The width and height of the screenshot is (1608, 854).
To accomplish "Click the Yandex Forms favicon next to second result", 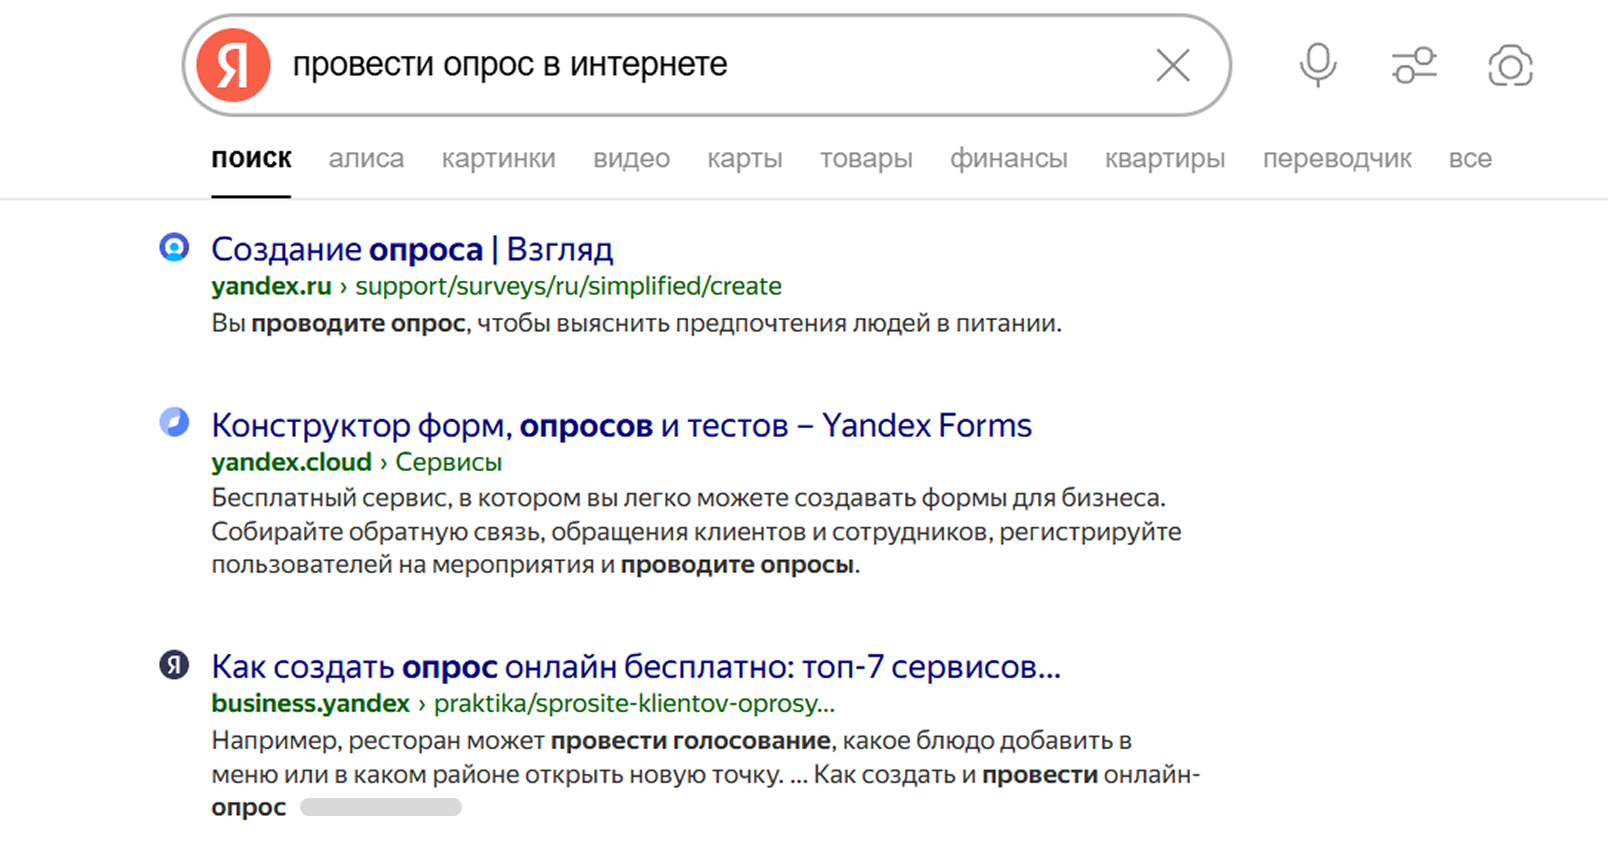I will tap(175, 422).
